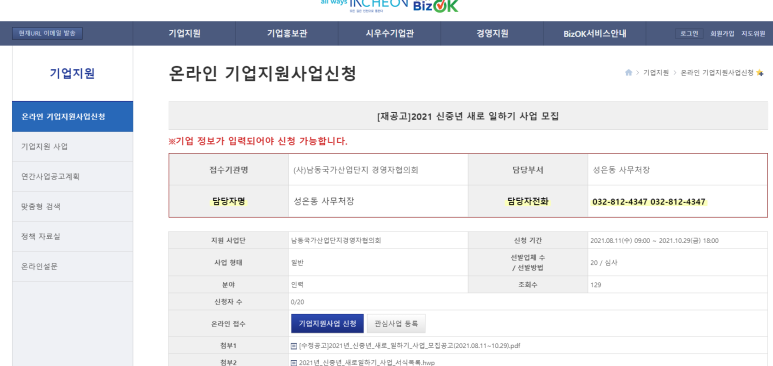The height and width of the screenshot is (366, 773).
Task: Click the 일반 value in 사업 형태 row
Action: tap(297, 262)
